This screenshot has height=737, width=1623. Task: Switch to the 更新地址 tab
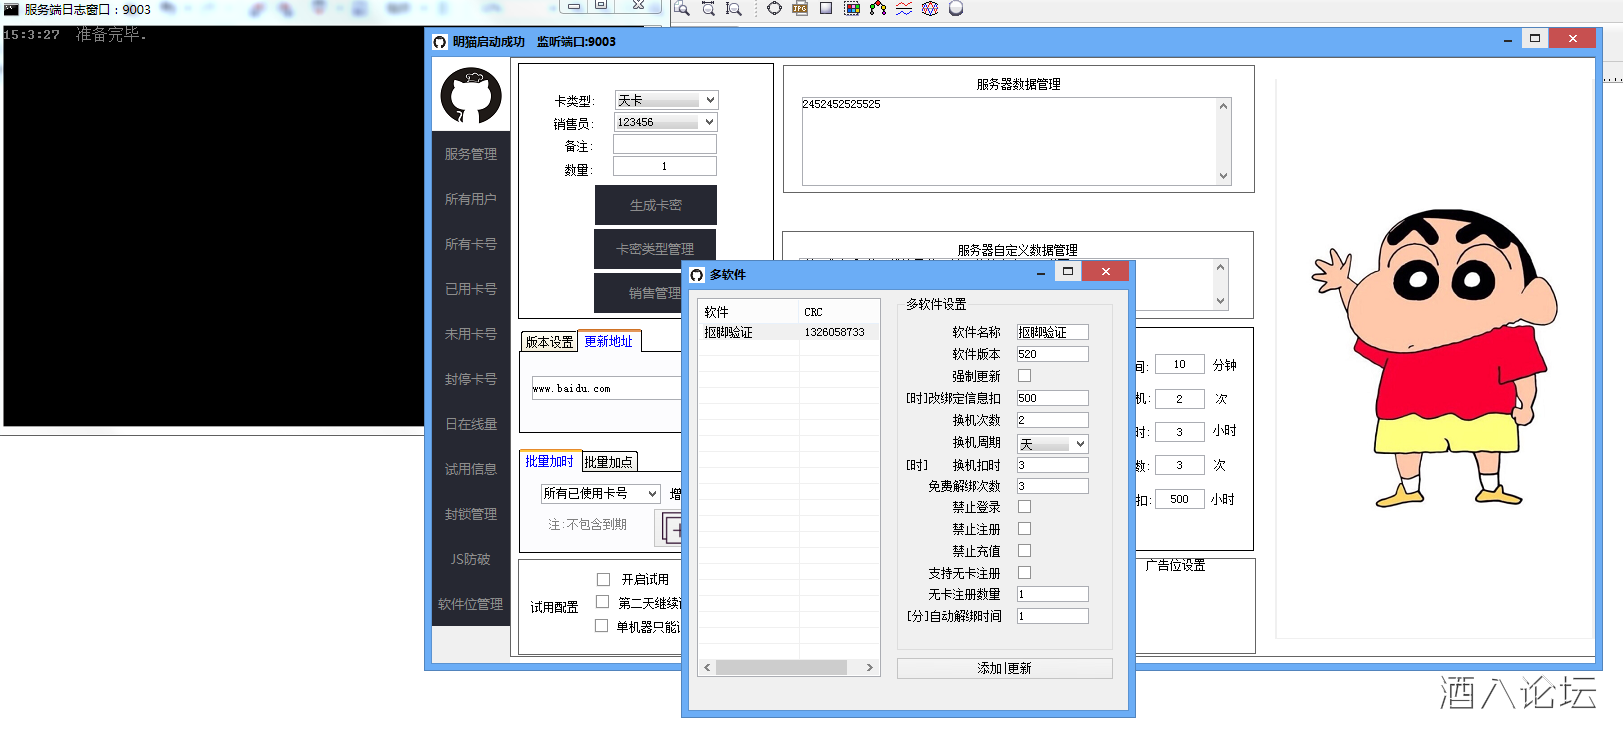tap(608, 341)
